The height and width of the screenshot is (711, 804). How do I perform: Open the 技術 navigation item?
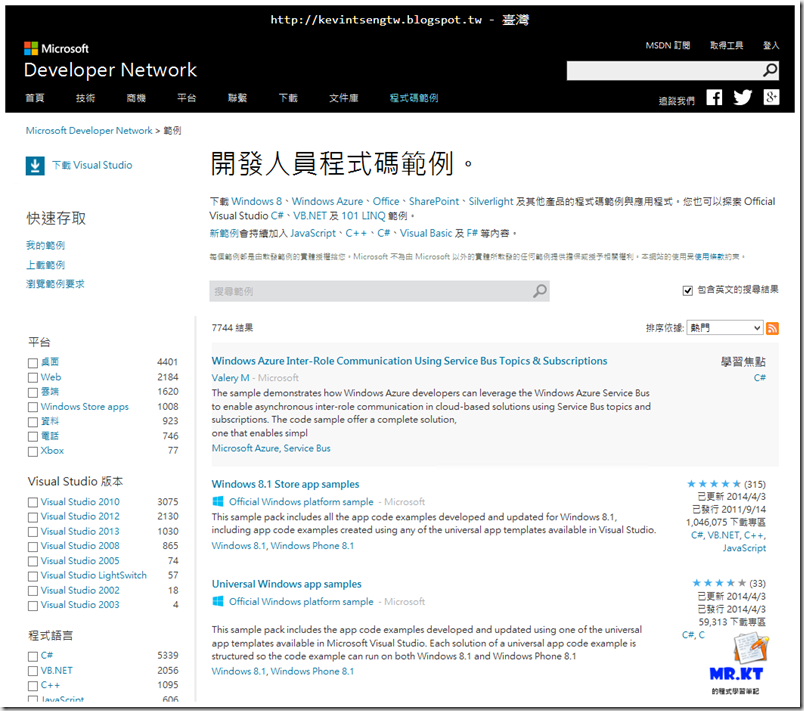86,98
